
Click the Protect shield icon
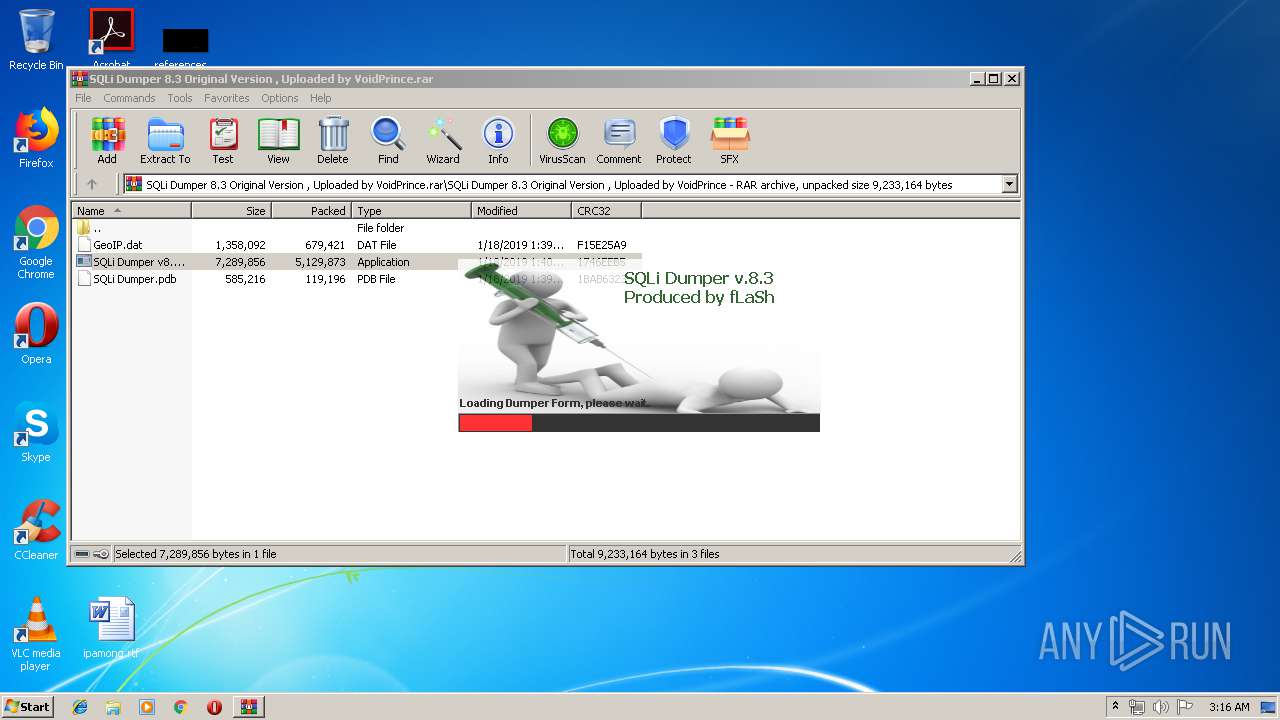(674, 140)
